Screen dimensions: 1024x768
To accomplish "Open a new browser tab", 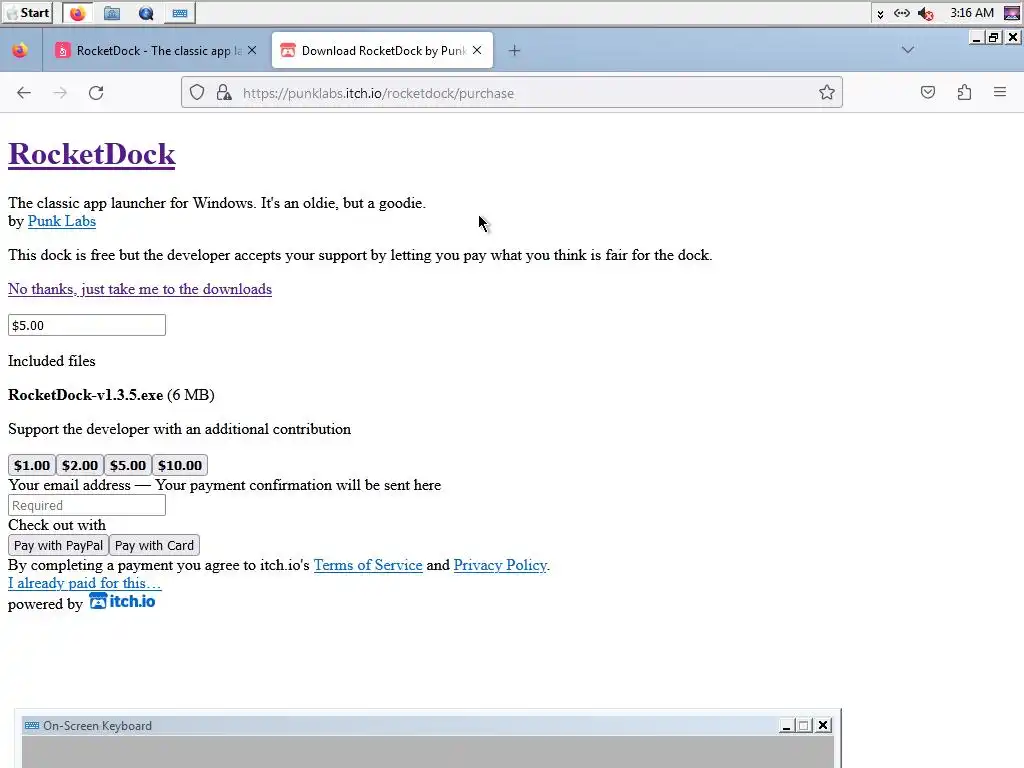I will tap(515, 50).
